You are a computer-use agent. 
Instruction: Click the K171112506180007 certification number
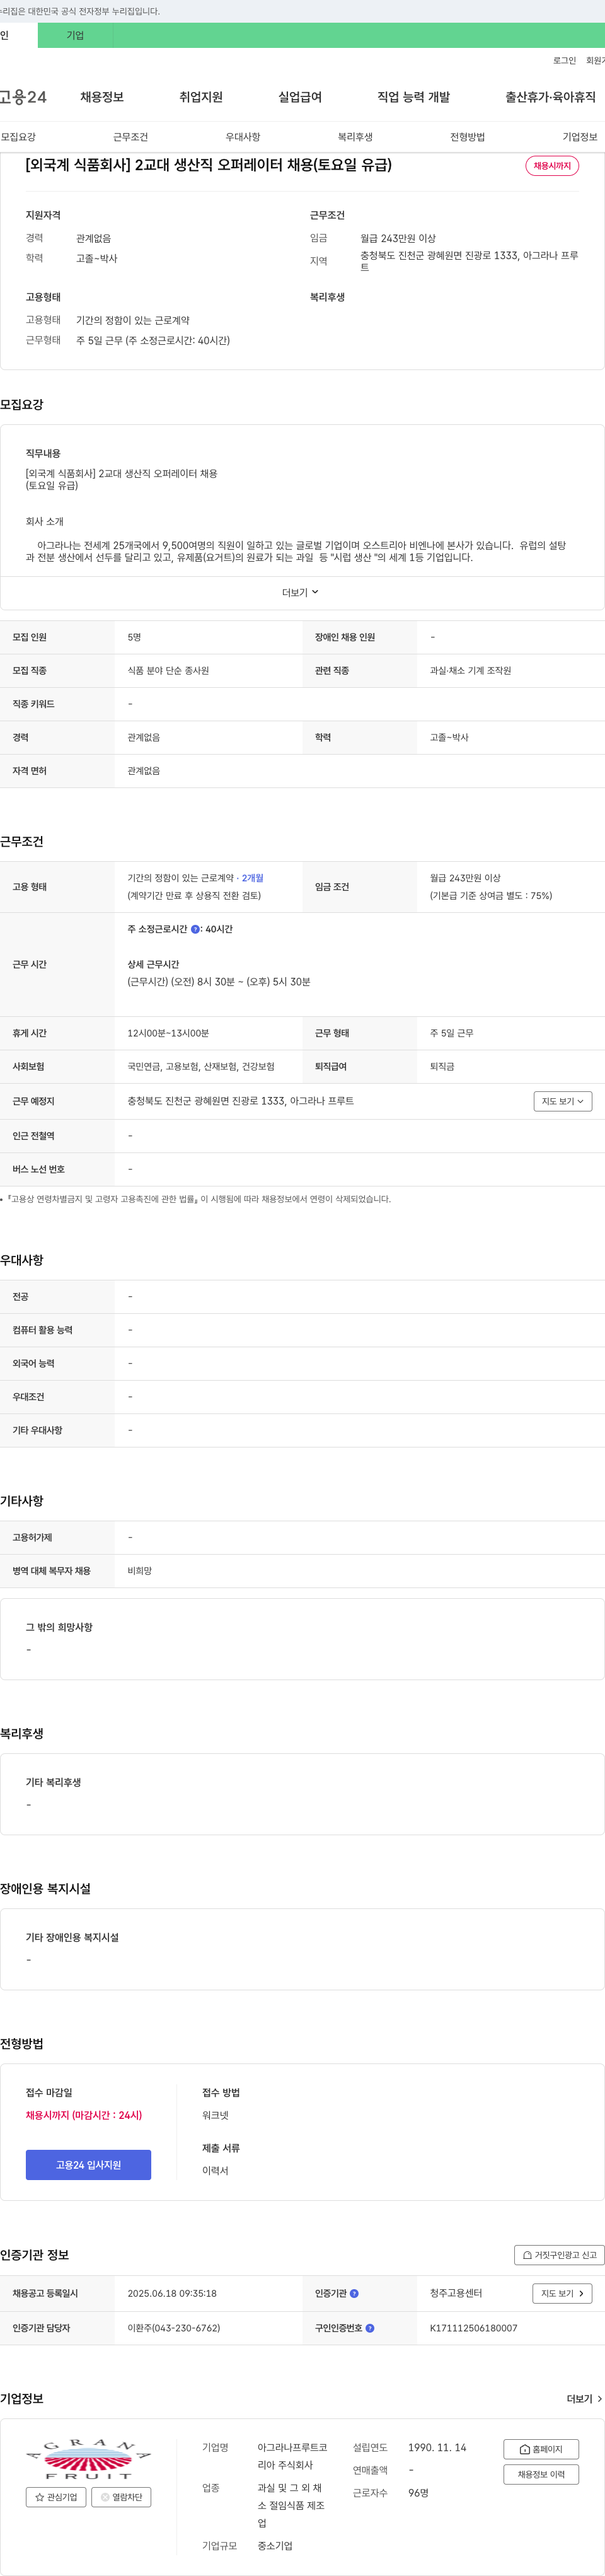pyautogui.click(x=474, y=2328)
